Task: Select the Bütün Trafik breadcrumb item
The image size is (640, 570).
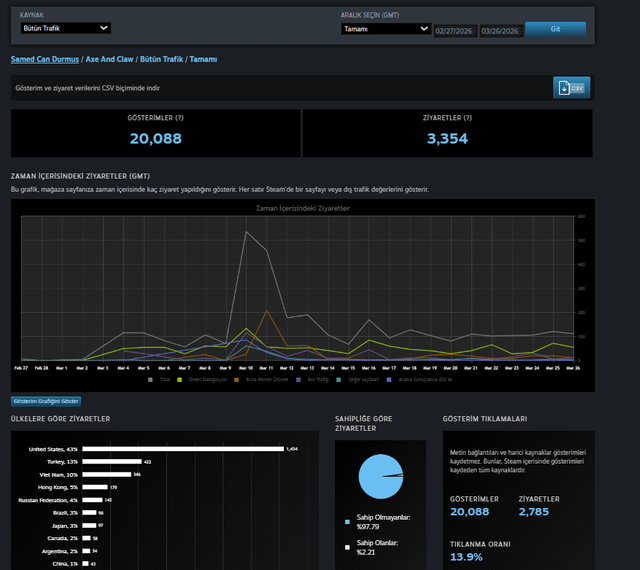Action: click(x=167, y=60)
